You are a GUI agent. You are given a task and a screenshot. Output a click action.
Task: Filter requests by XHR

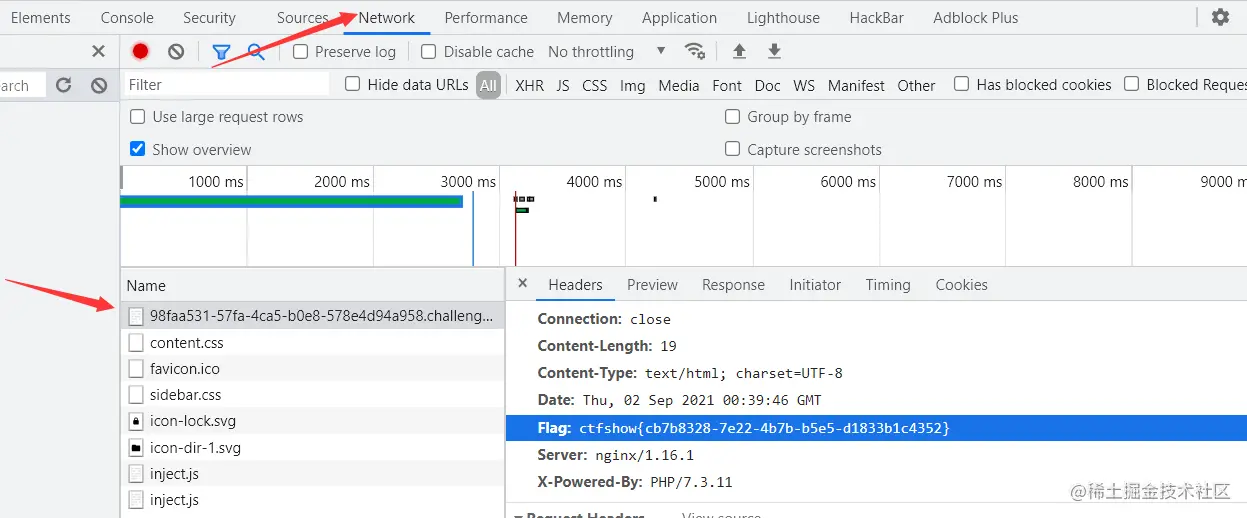[x=529, y=85]
